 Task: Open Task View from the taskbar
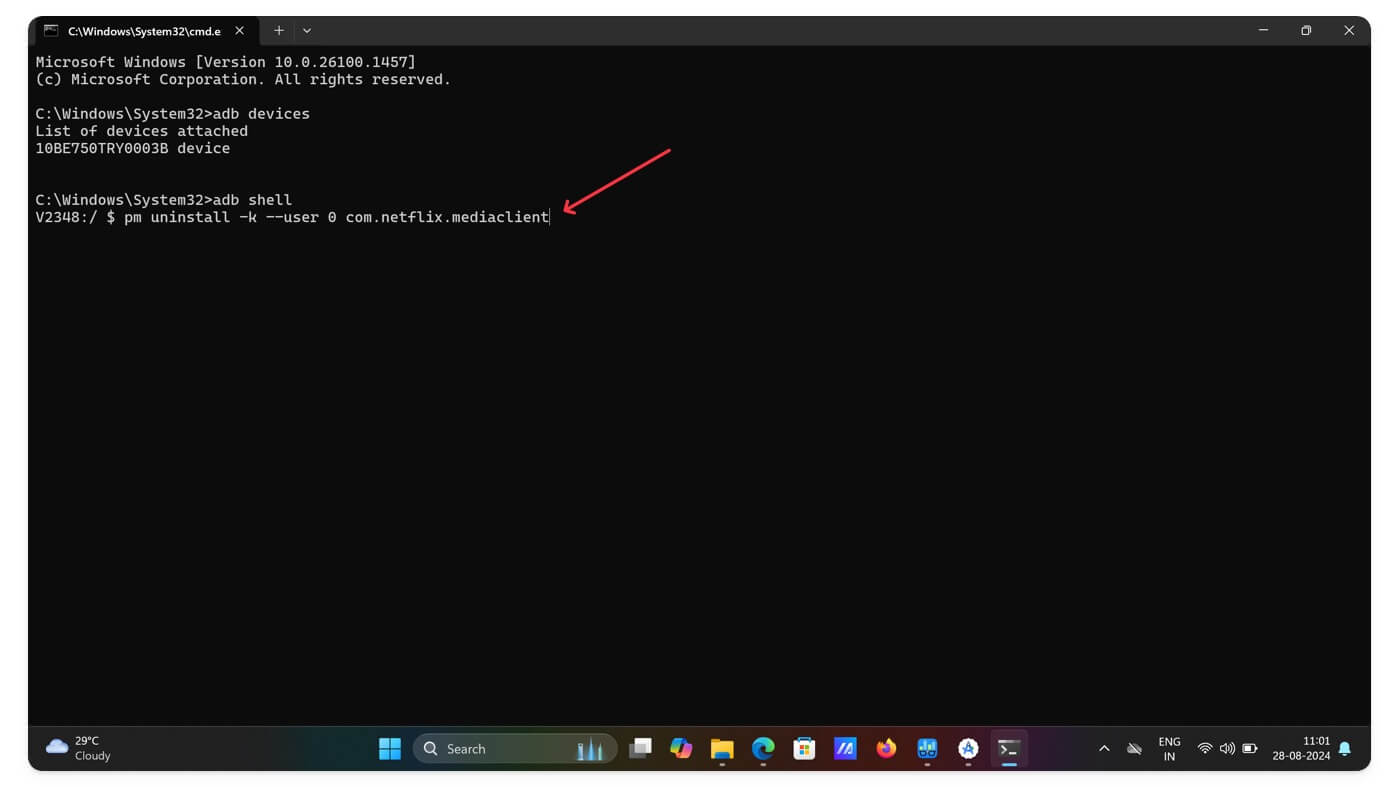[640, 748]
